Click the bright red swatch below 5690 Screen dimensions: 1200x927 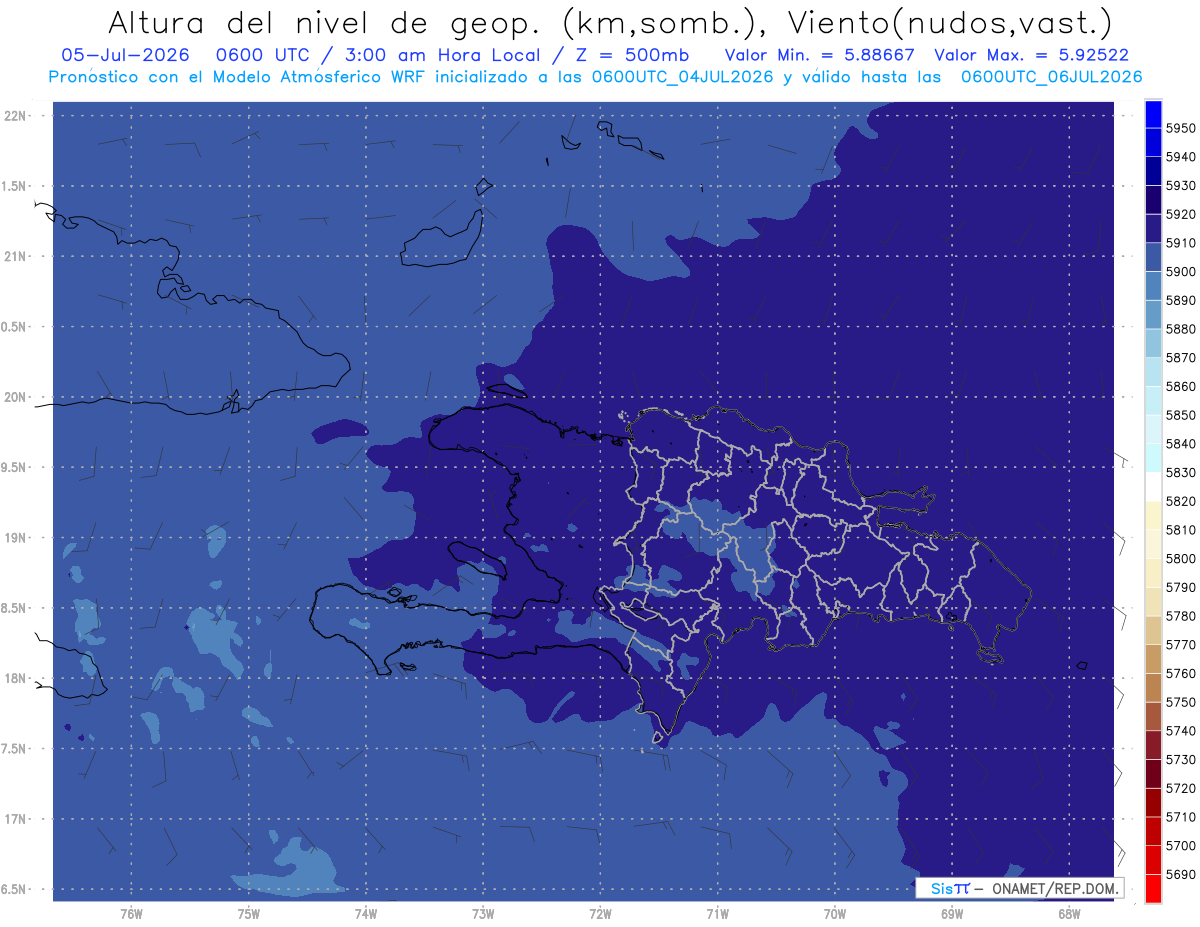[1152, 888]
